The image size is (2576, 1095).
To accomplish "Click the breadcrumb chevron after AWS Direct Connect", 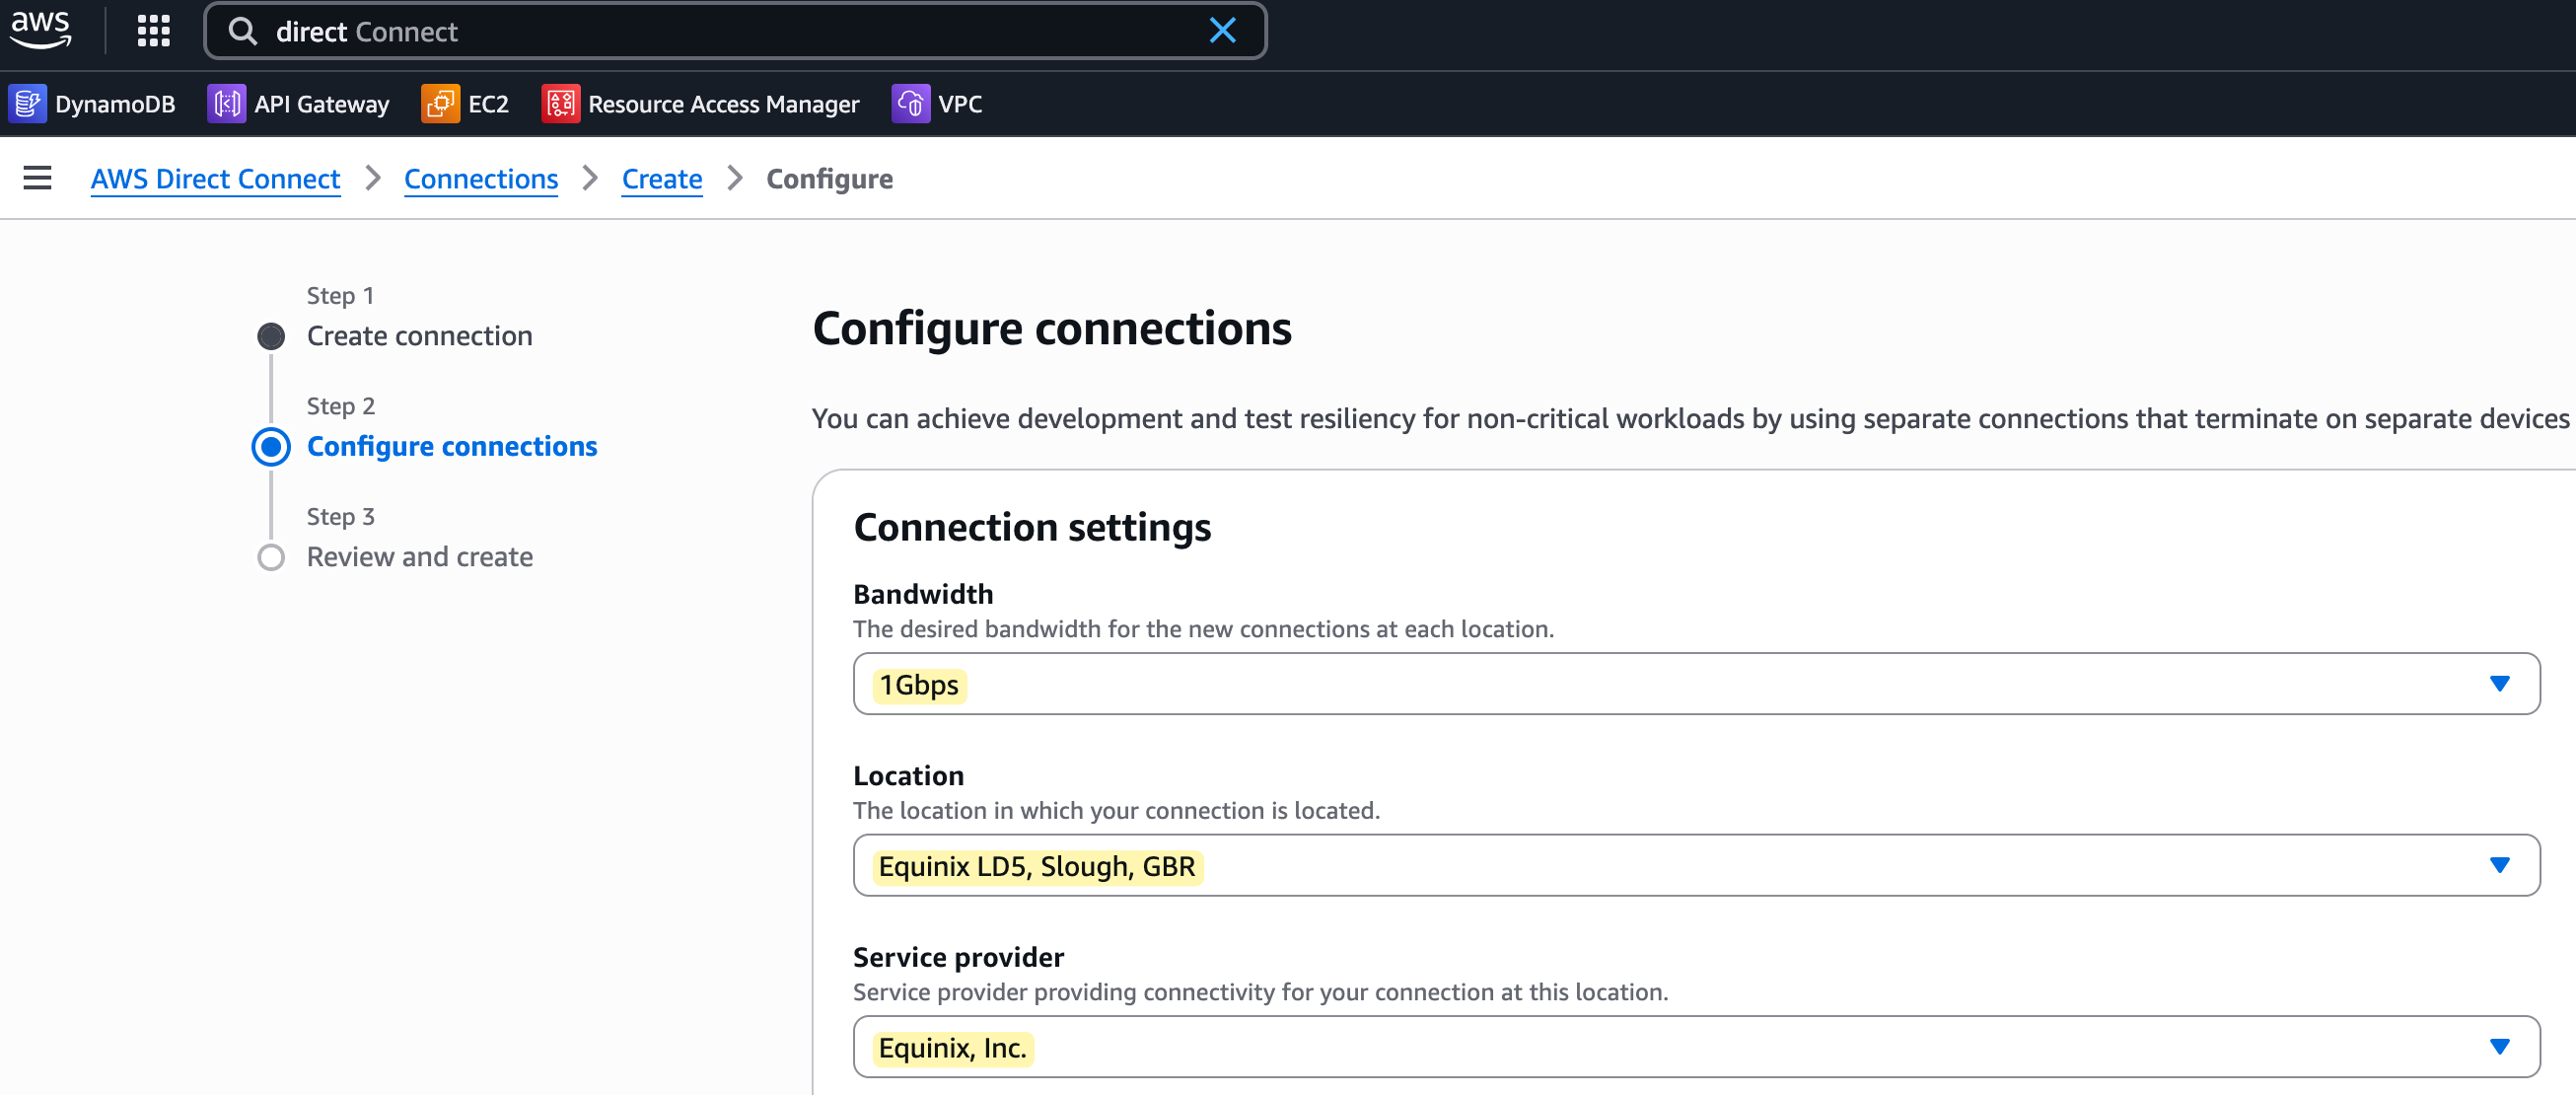I will (x=373, y=179).
